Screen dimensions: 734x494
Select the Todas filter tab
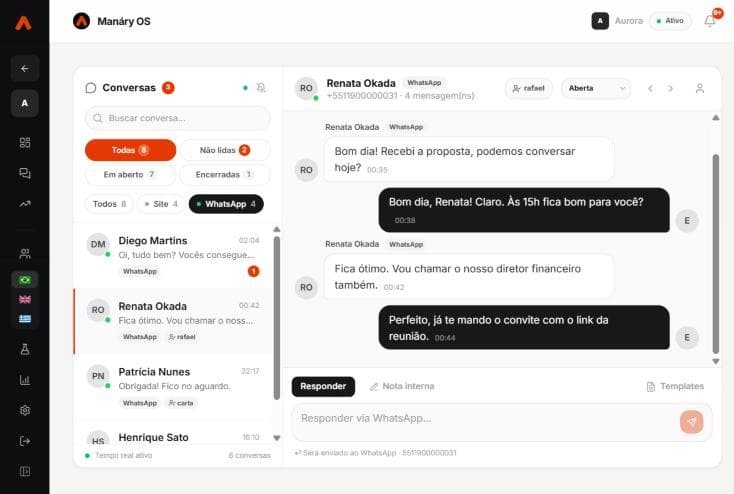(130, 150)
